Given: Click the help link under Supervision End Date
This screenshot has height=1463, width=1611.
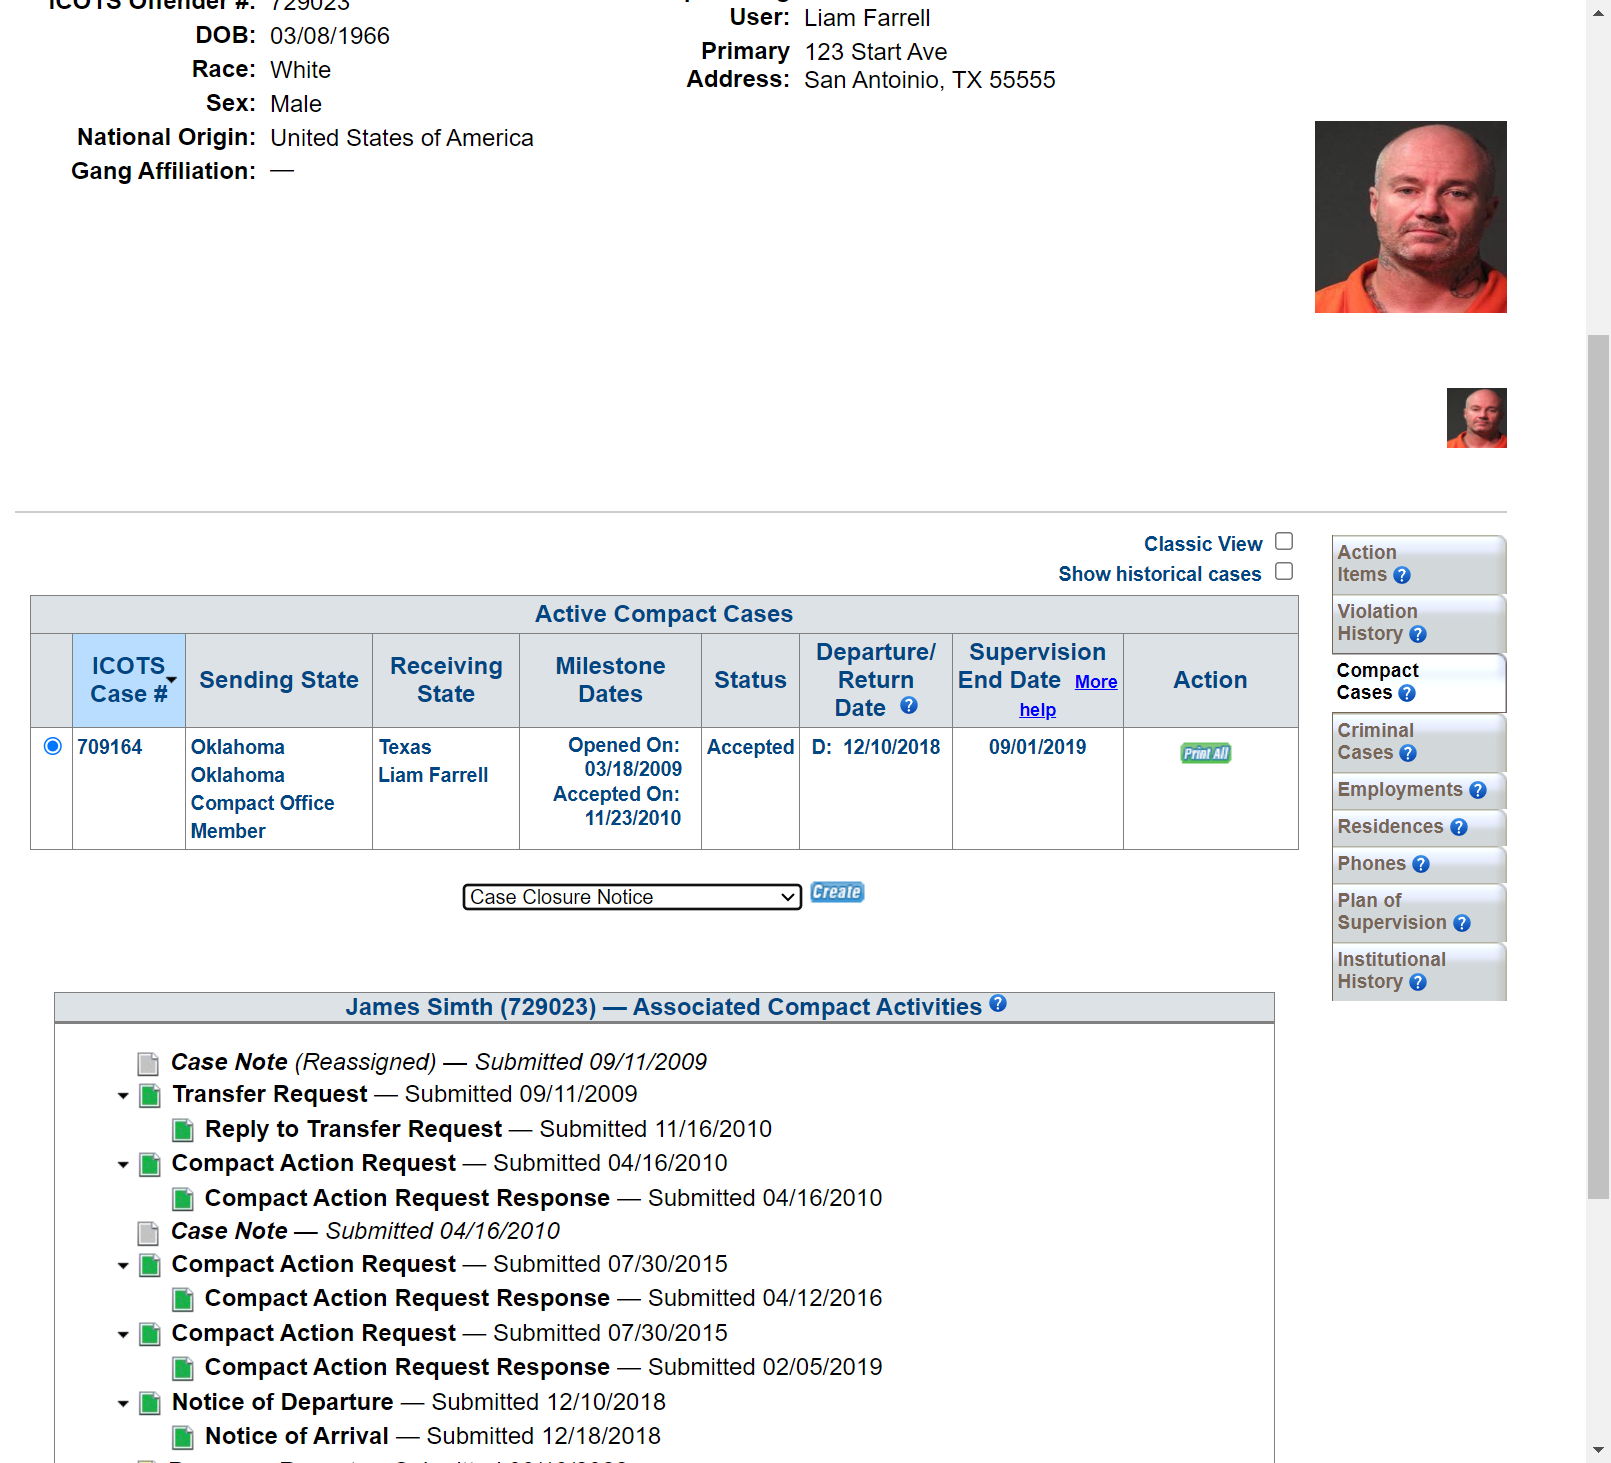Looking at the screenshot, I should (x=1037, y=710).
